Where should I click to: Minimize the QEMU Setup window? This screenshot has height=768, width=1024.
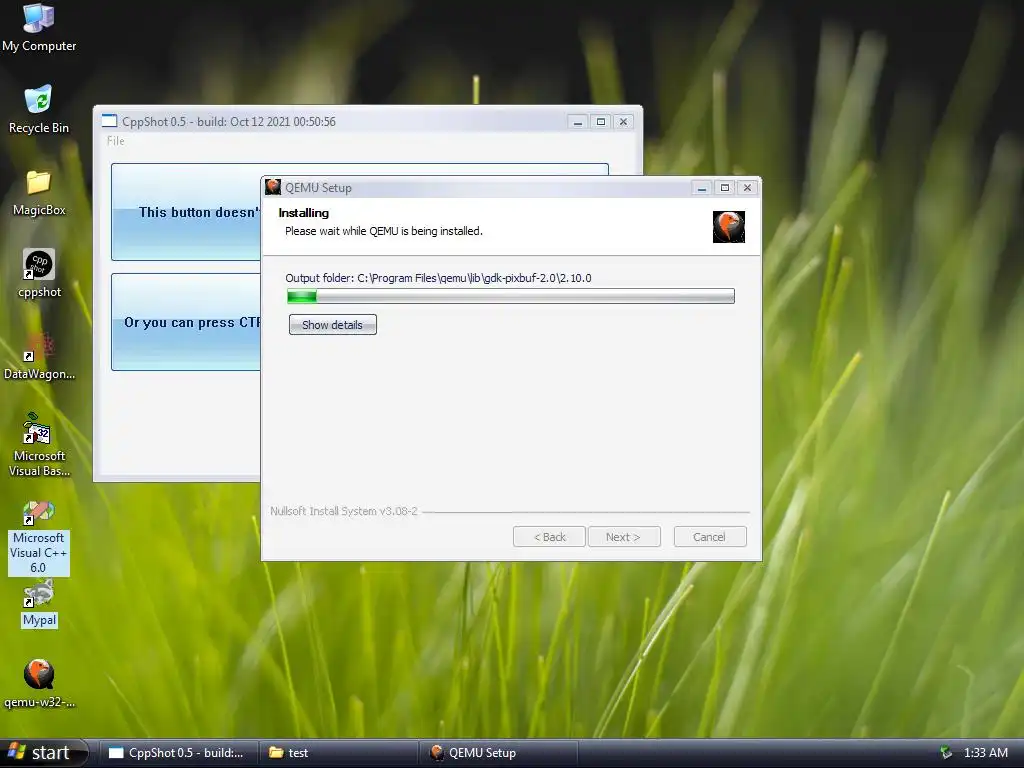[702, 187]
